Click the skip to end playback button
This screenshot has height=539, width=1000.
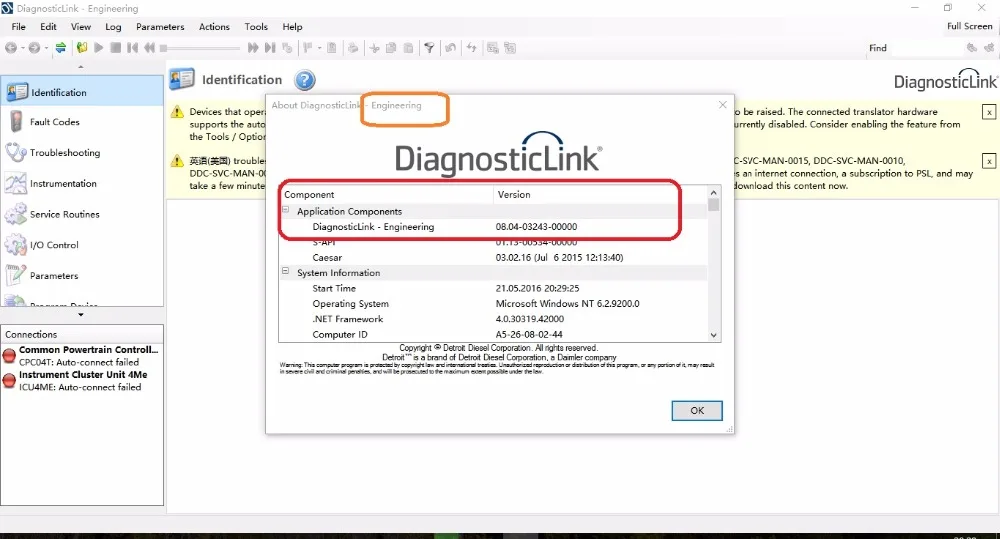pos(270,48)
